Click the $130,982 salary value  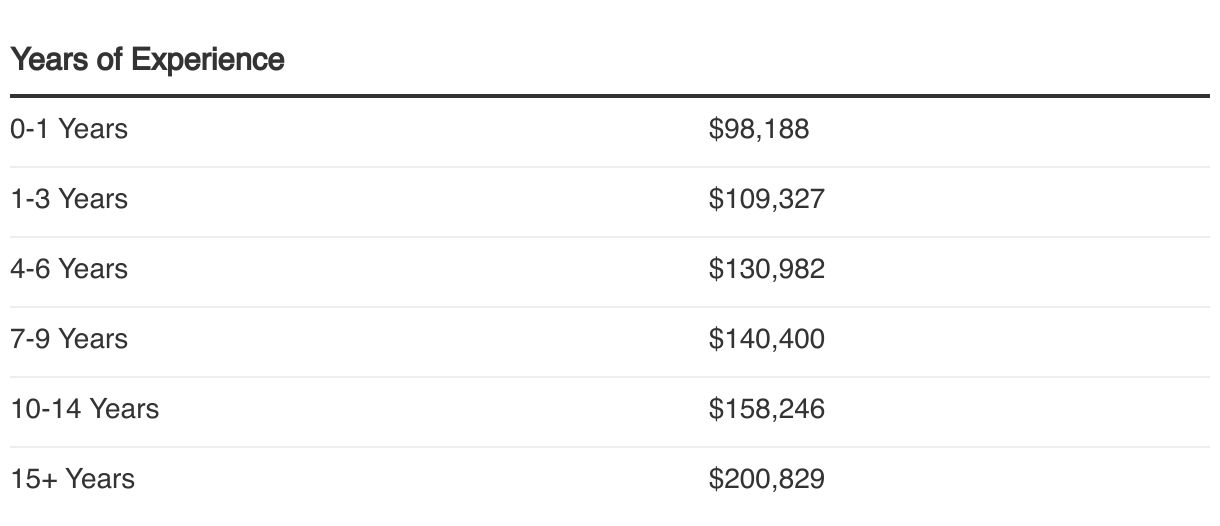(x=766, y=269)
